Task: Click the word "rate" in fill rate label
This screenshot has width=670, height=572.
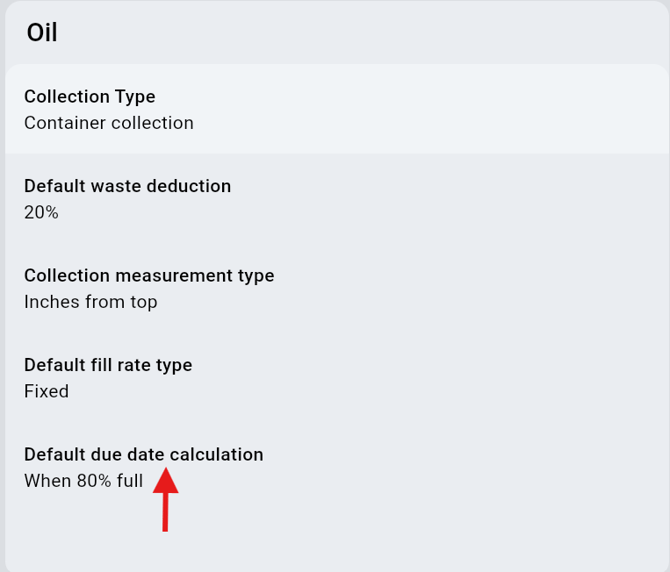Action: click(x=132, y=365)
